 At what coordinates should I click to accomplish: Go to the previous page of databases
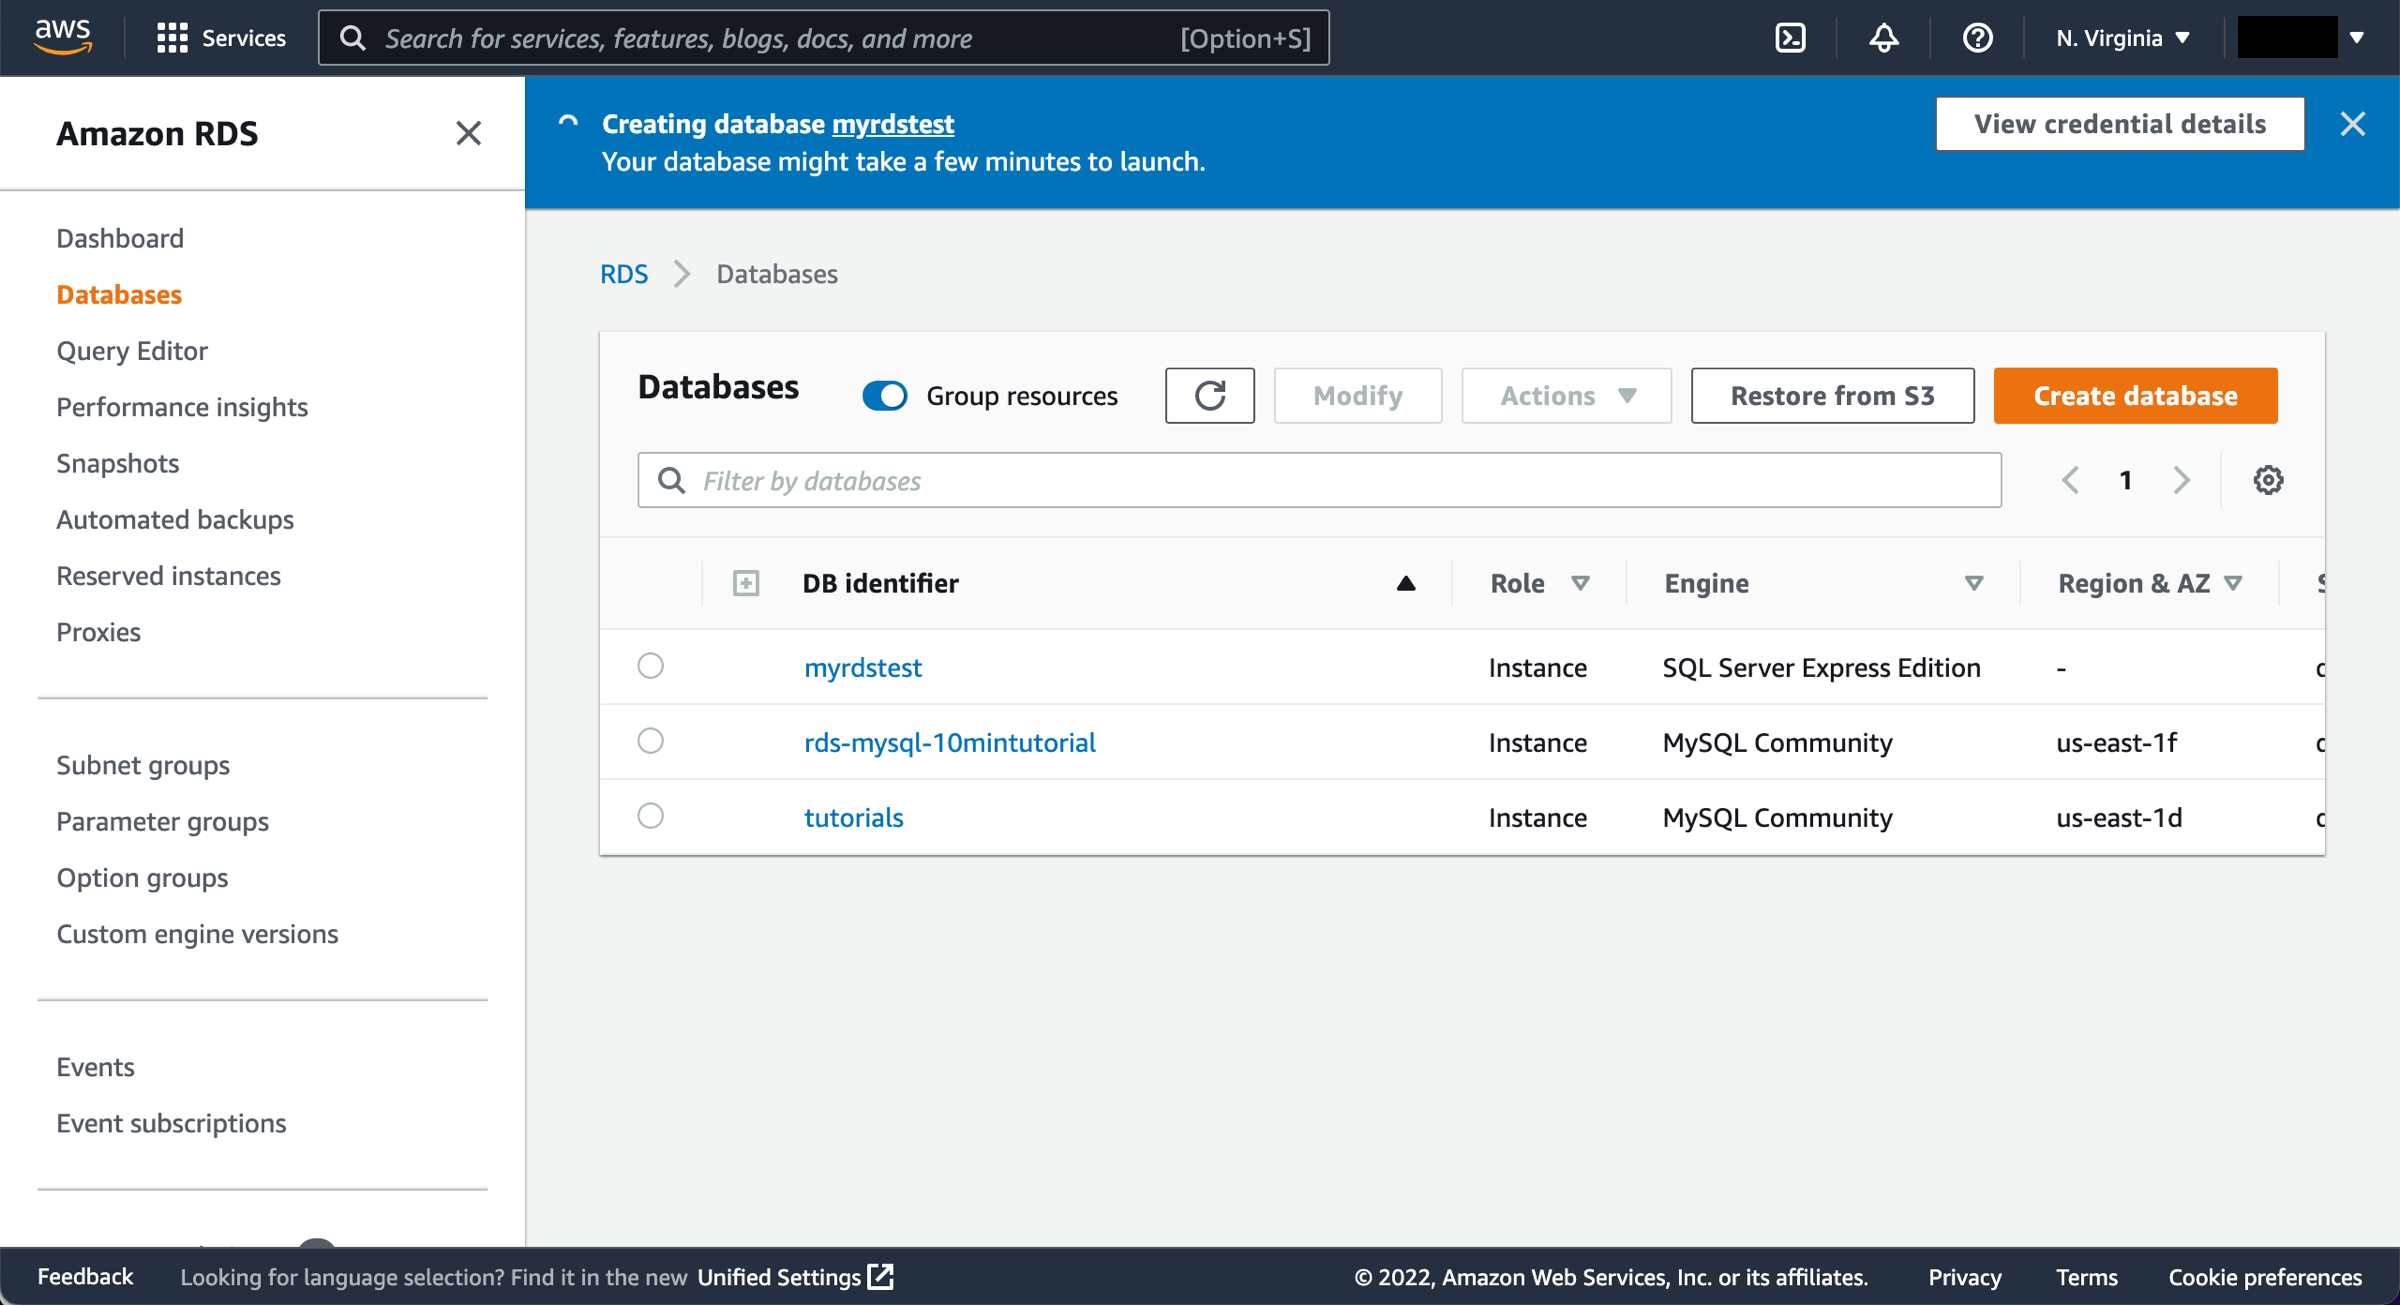pos(2070,481)
